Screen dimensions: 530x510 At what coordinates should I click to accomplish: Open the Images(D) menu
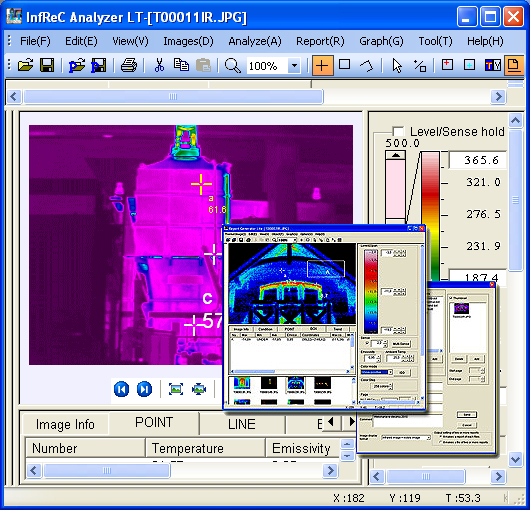[x=189, y=41]
